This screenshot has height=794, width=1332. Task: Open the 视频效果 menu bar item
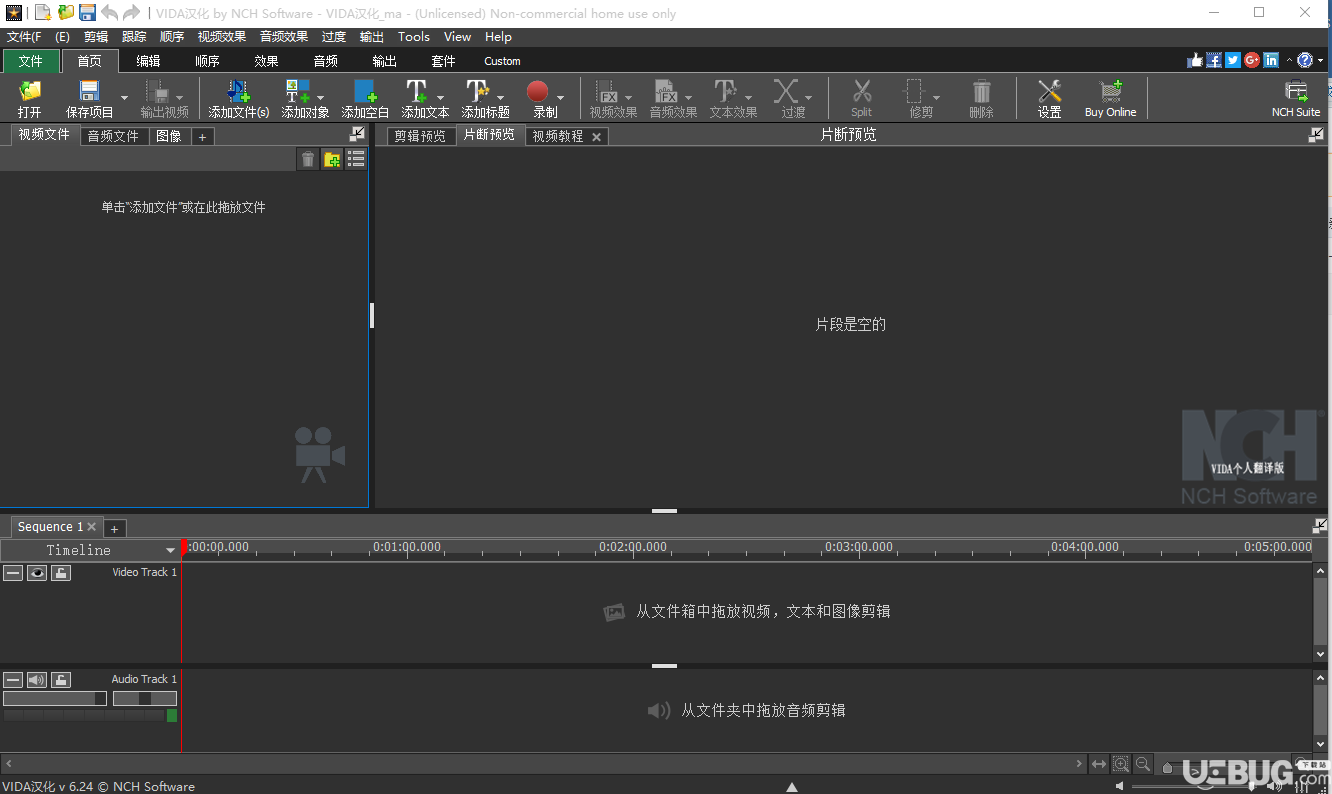click(221, 37)
